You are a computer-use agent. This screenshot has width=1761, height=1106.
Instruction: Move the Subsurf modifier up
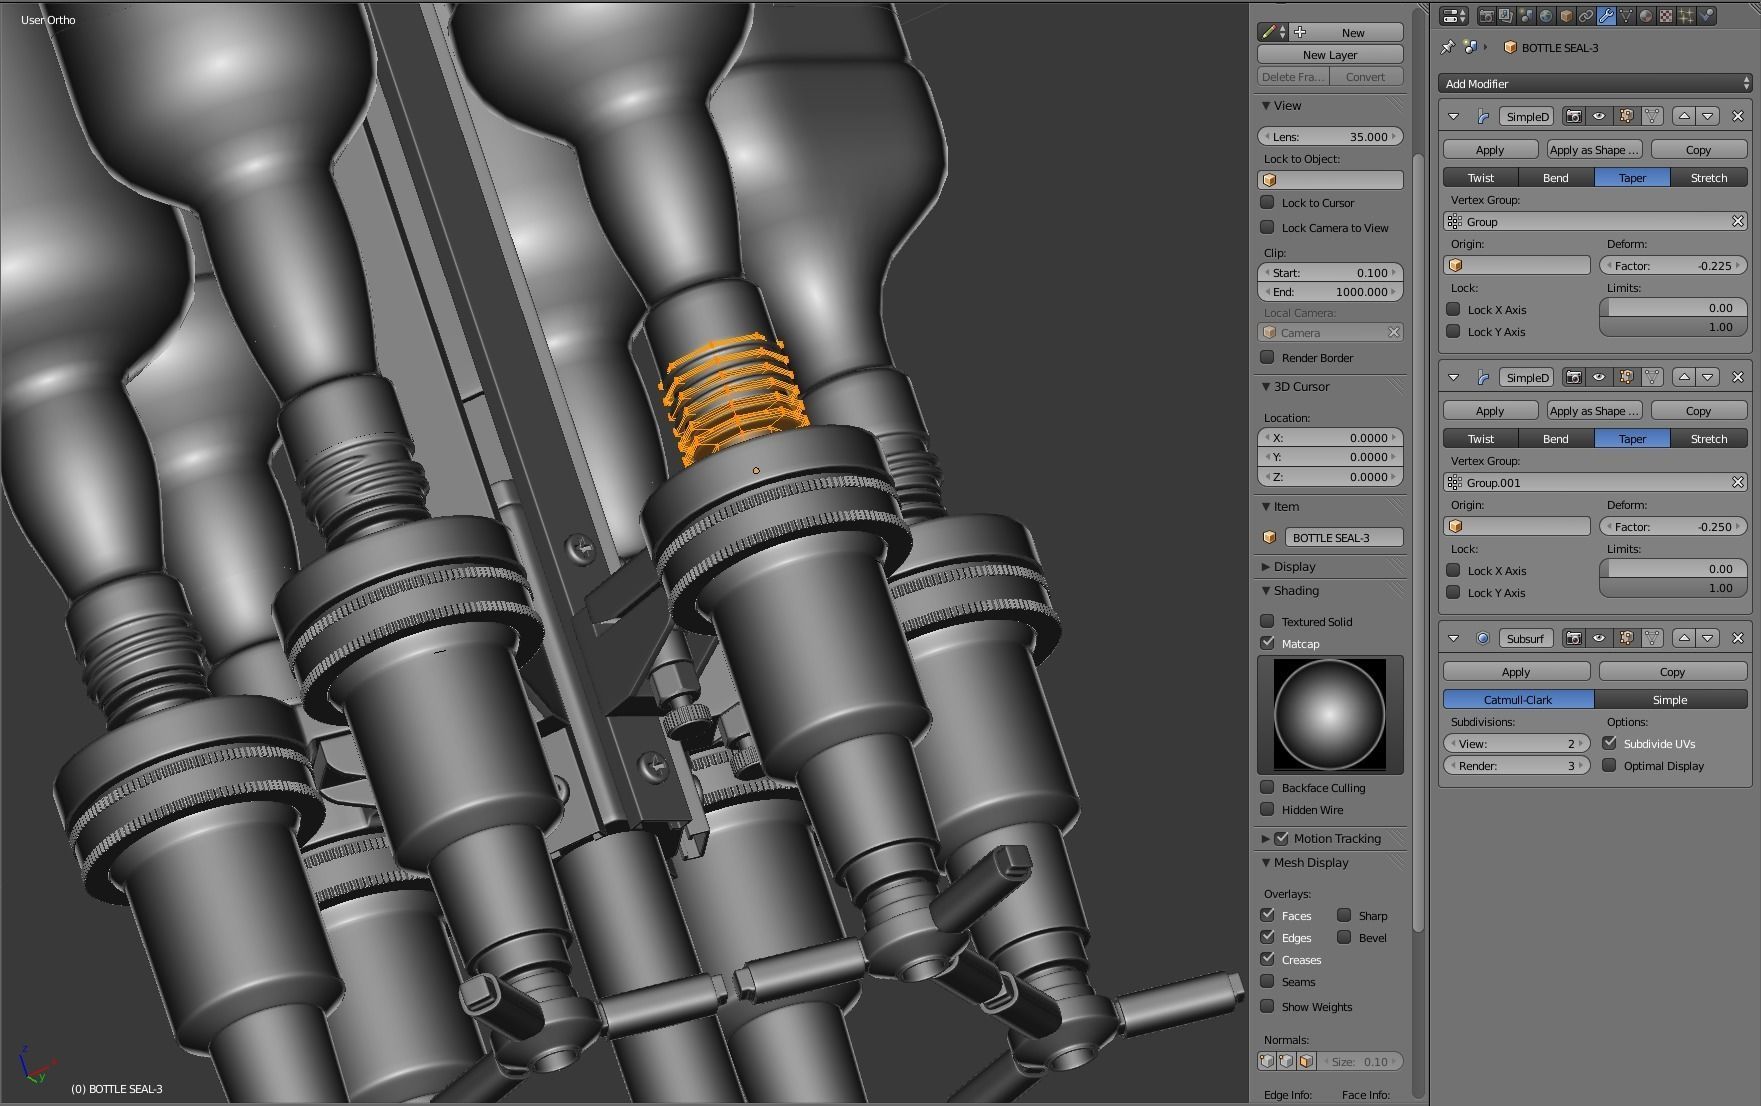pos(1684,639)
